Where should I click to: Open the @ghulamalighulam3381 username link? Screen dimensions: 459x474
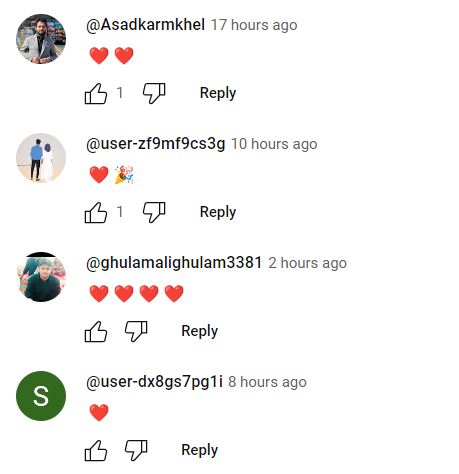[174, 263]
